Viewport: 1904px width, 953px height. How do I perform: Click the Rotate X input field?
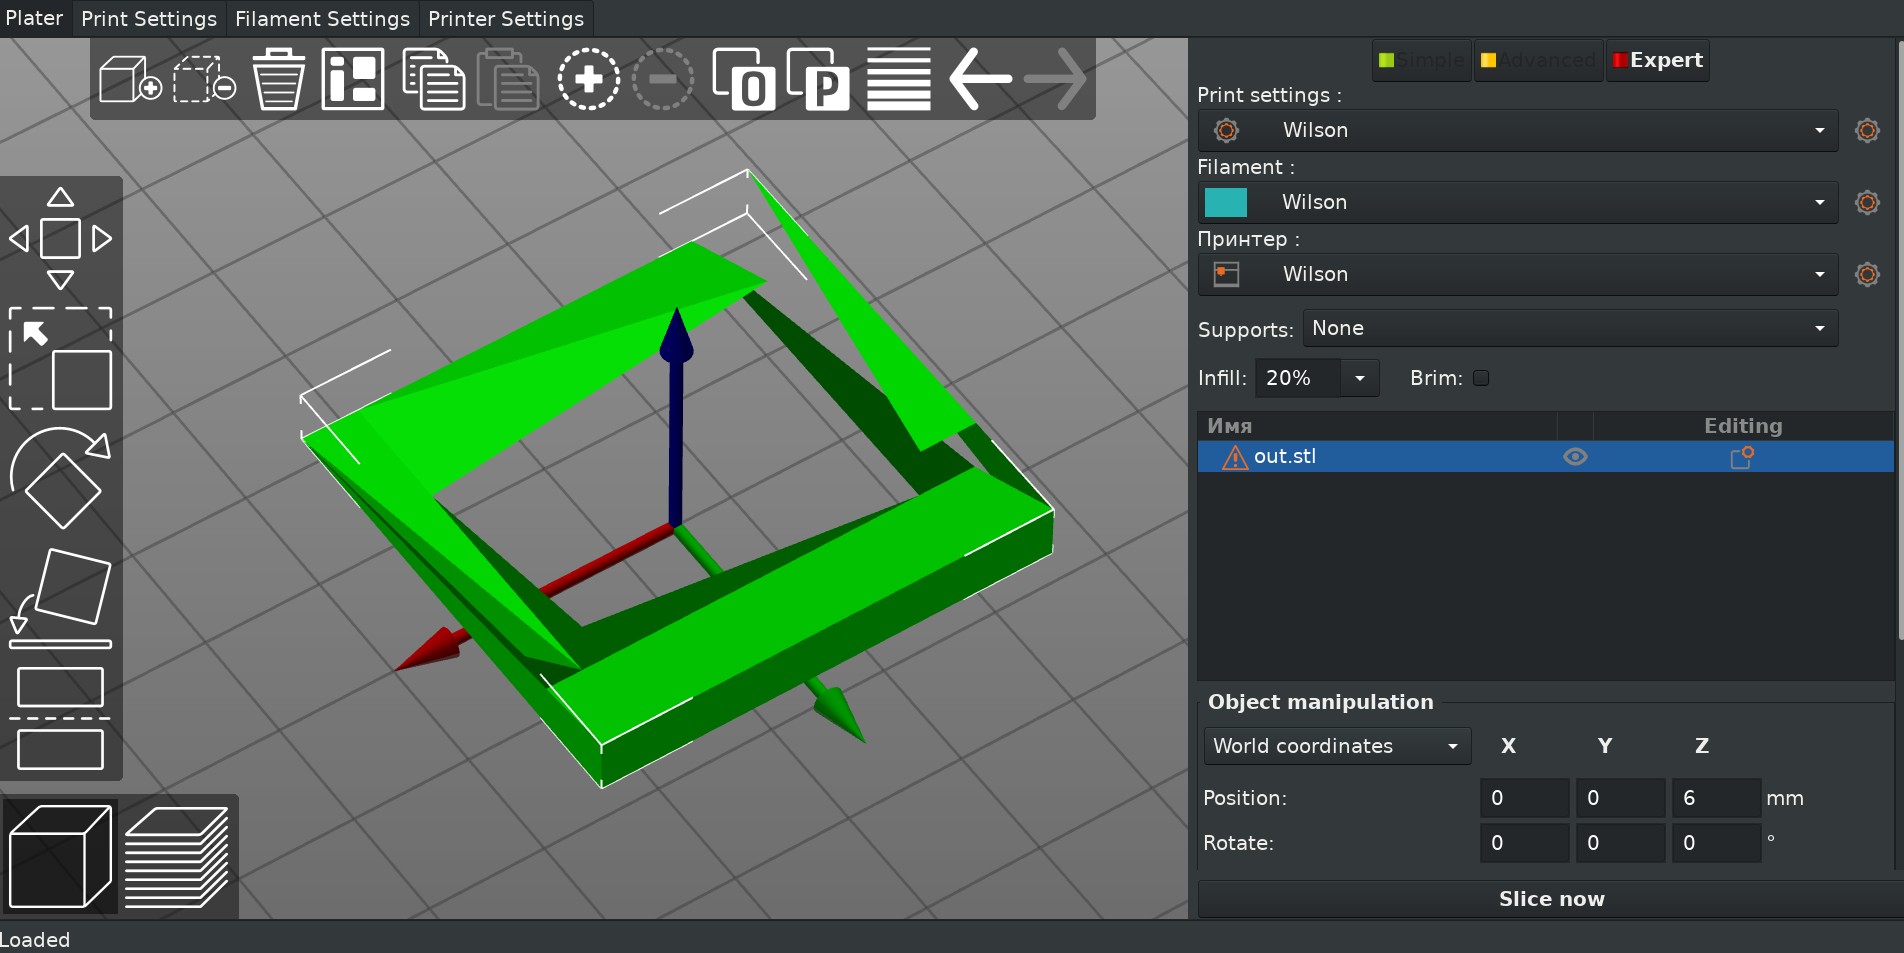(1524, 843)
